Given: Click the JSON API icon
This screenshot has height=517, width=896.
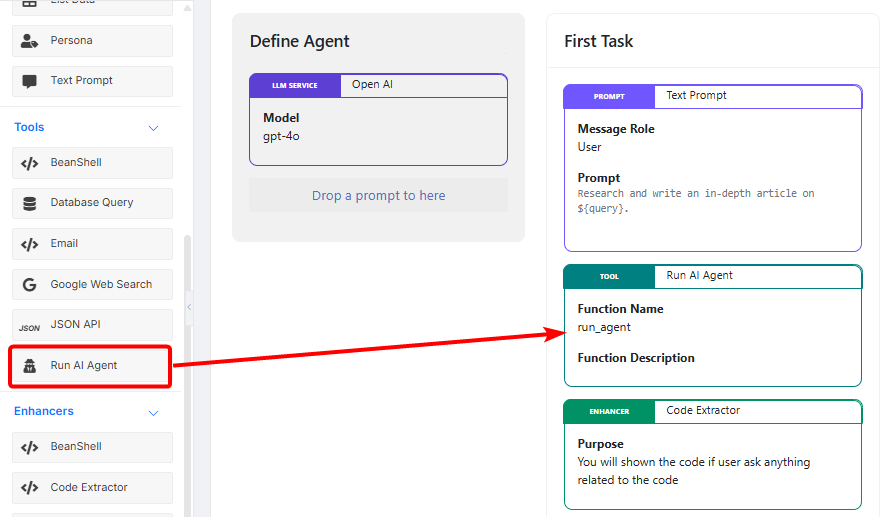Looking at the screenshot, I should 30,326.
